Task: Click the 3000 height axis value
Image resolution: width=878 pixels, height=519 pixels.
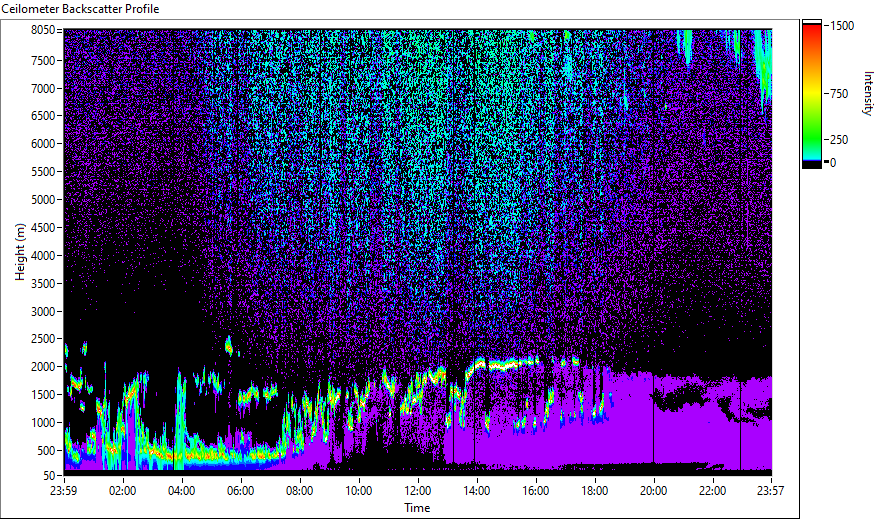Action: (x=43, y=312)
